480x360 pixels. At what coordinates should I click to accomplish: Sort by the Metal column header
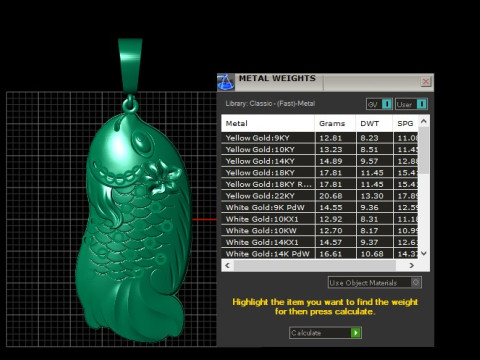coord(268,123)
